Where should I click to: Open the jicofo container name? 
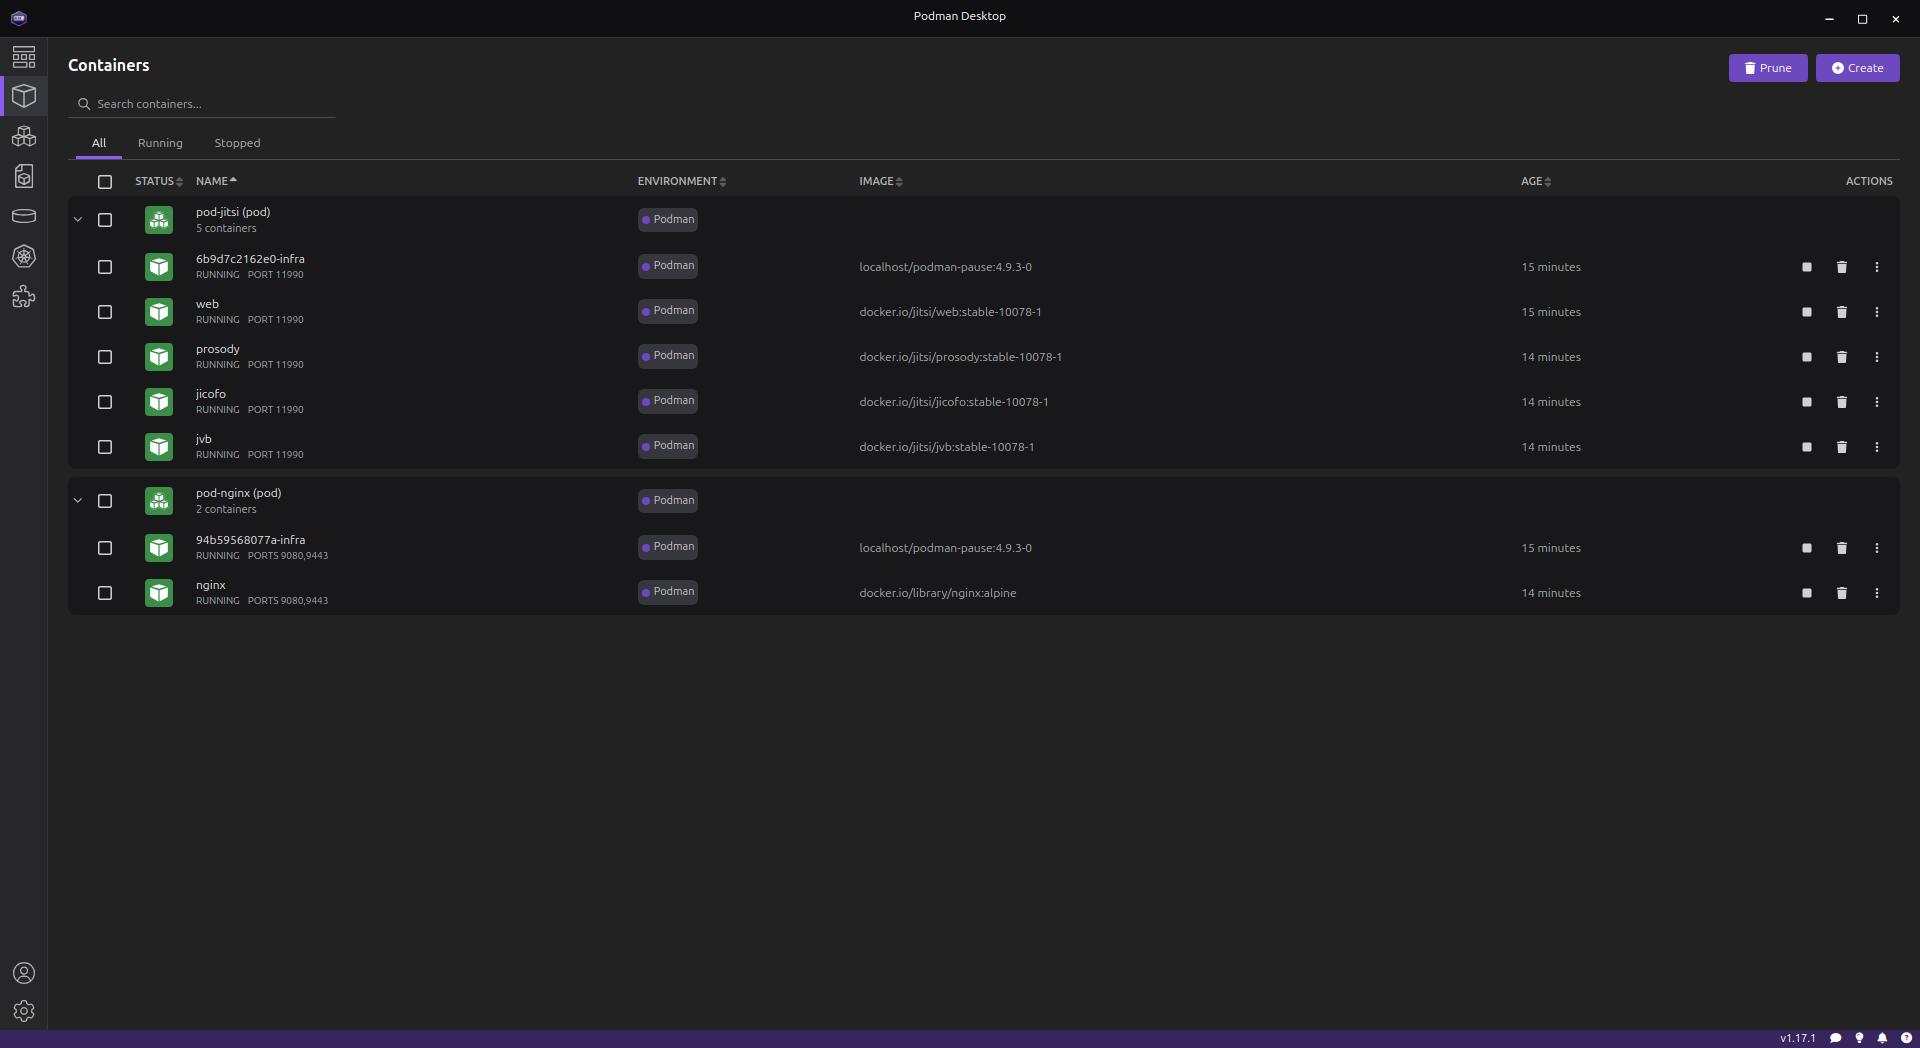click(x=211, y=394)
